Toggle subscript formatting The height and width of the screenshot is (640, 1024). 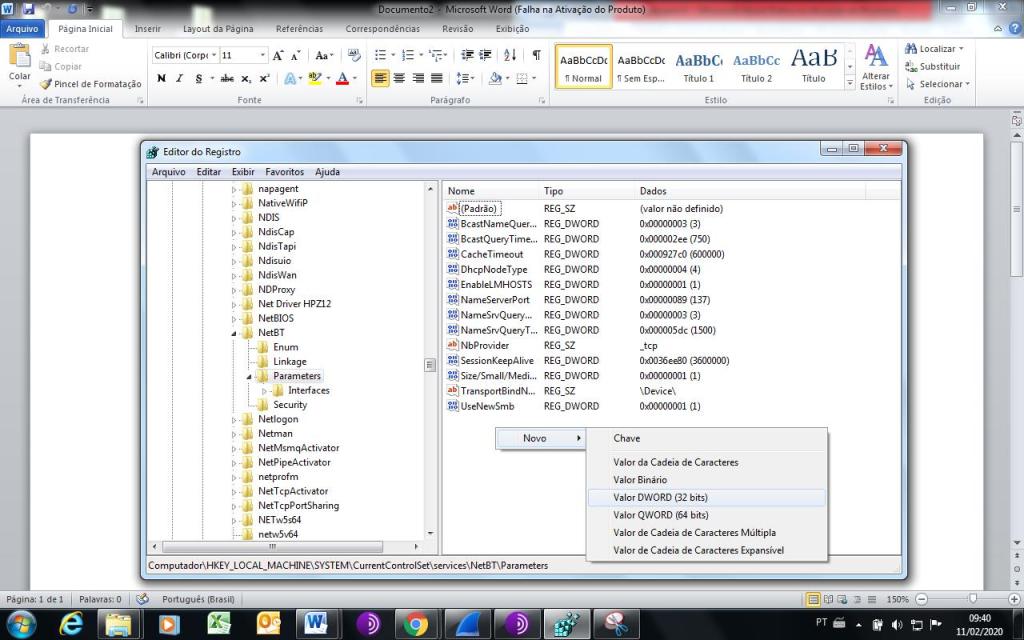click(247, 78)
